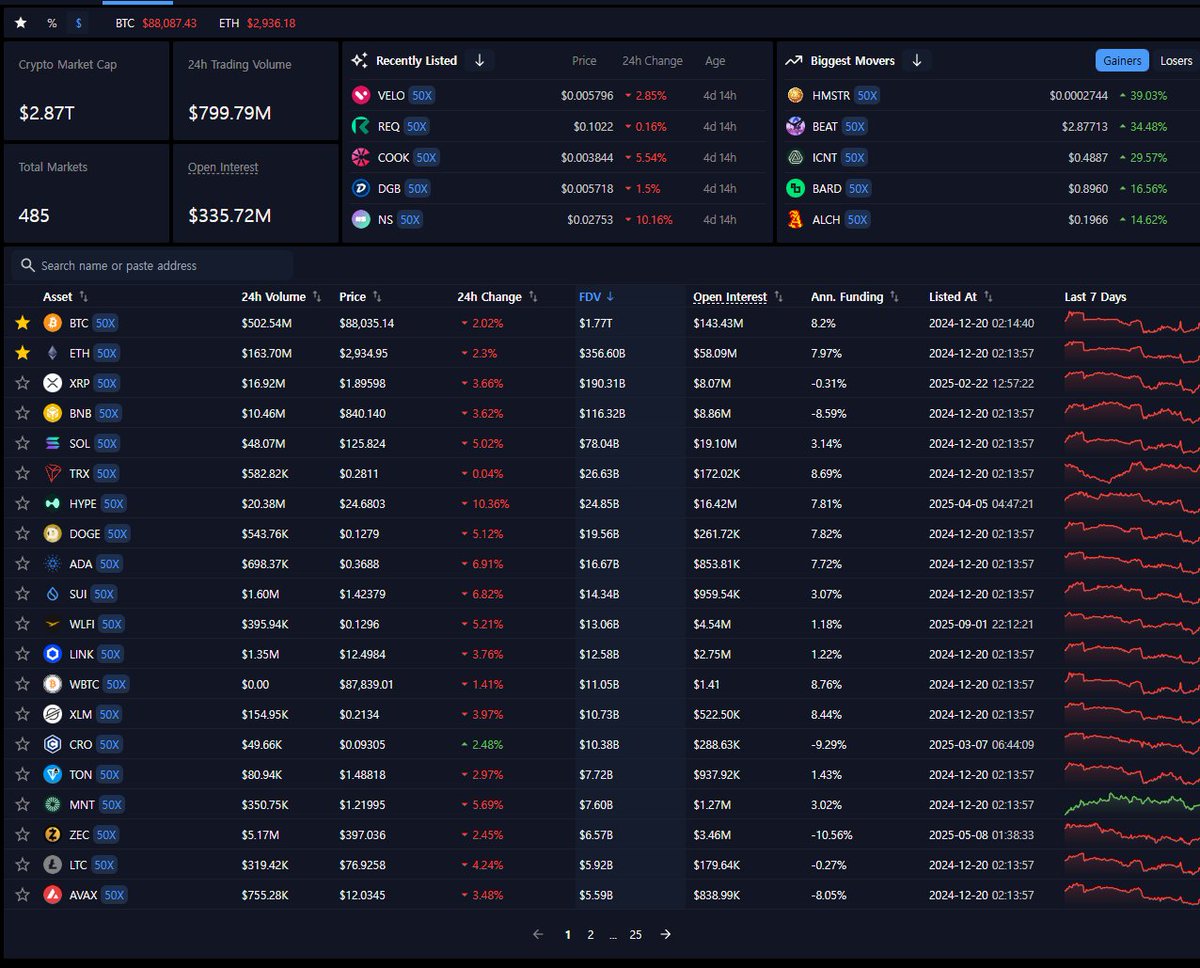Unfavorite BTC using its star
1200x968 pixels.
22,323
